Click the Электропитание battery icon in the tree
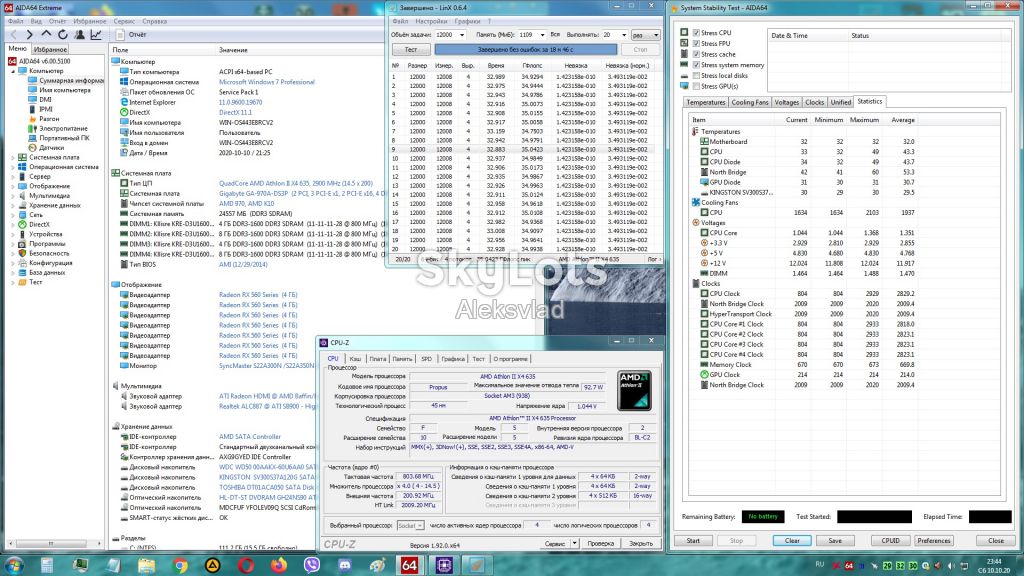Image resolution: width=1024 pixels, height=576 pixels. pos(33,129)
